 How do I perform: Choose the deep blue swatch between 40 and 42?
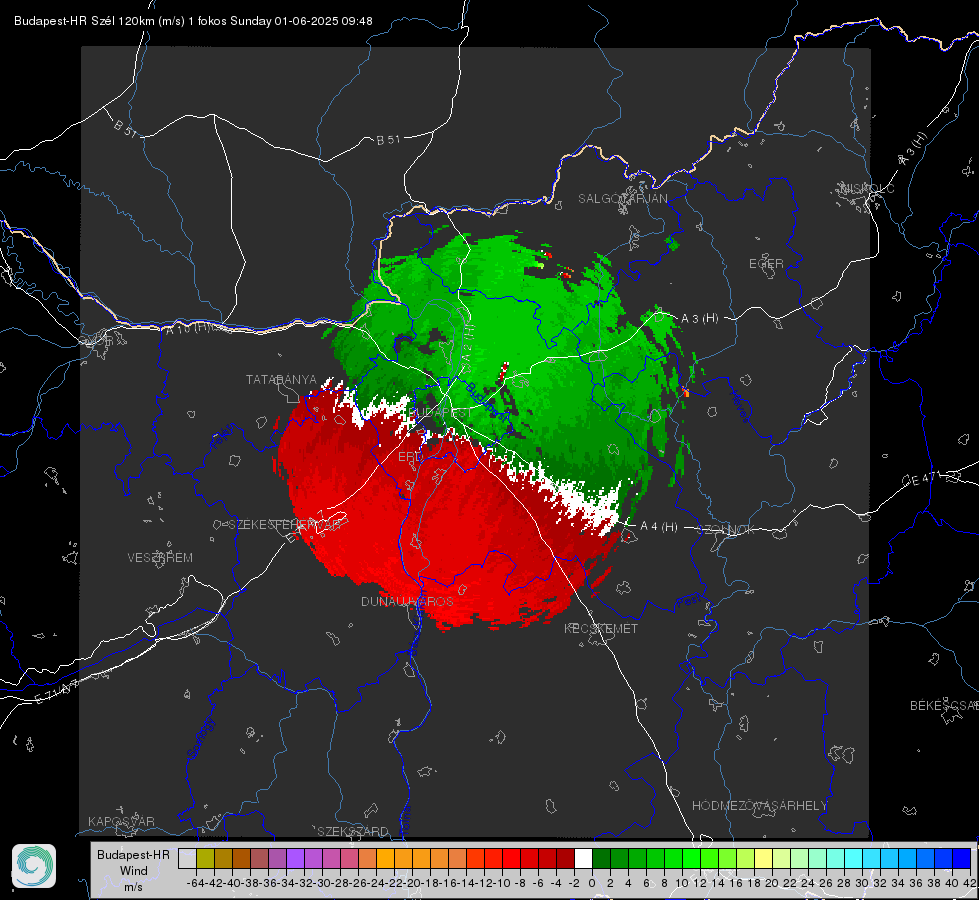click(x=962, y=858)
